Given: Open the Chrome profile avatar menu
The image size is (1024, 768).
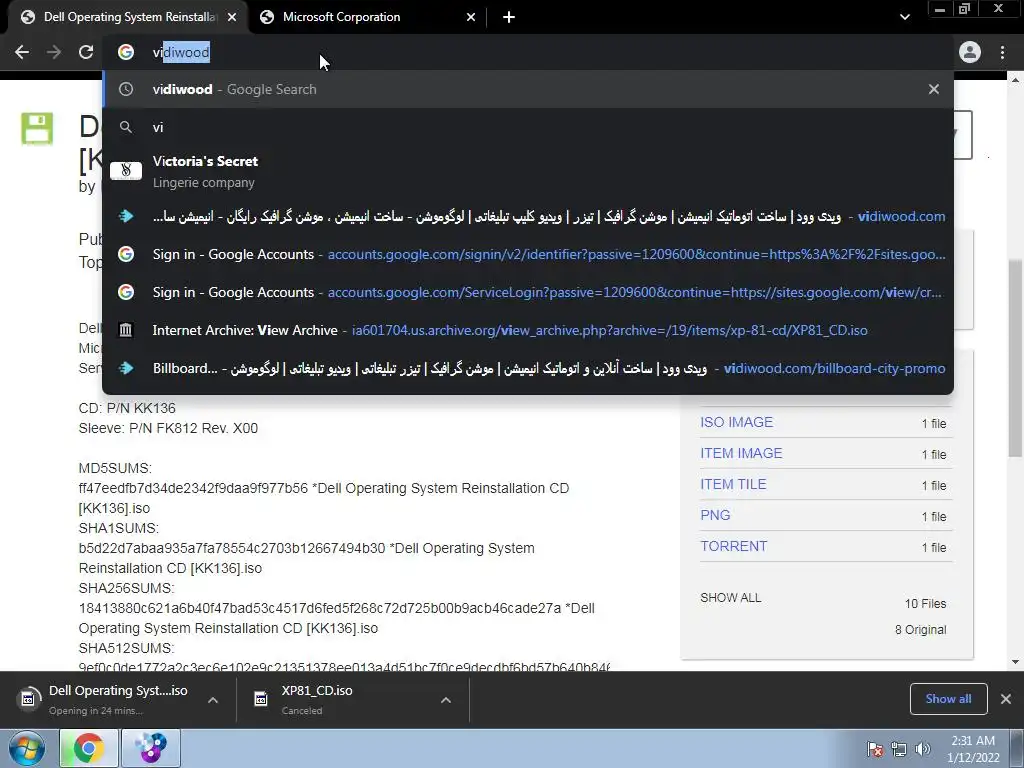Looking at the screenshot, I should tap(970, 52).
